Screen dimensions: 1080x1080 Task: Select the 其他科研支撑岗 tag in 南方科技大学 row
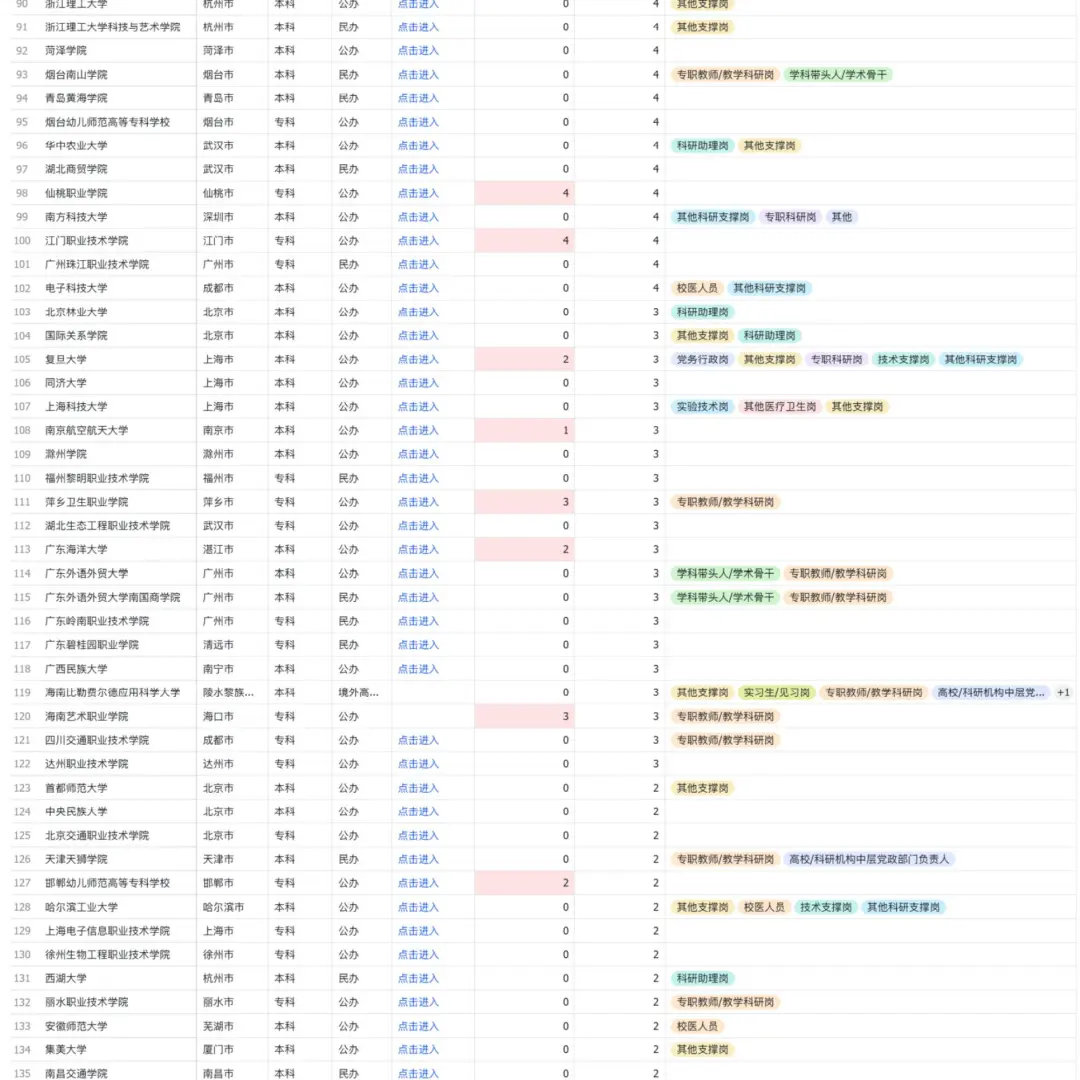click(712, 217)
